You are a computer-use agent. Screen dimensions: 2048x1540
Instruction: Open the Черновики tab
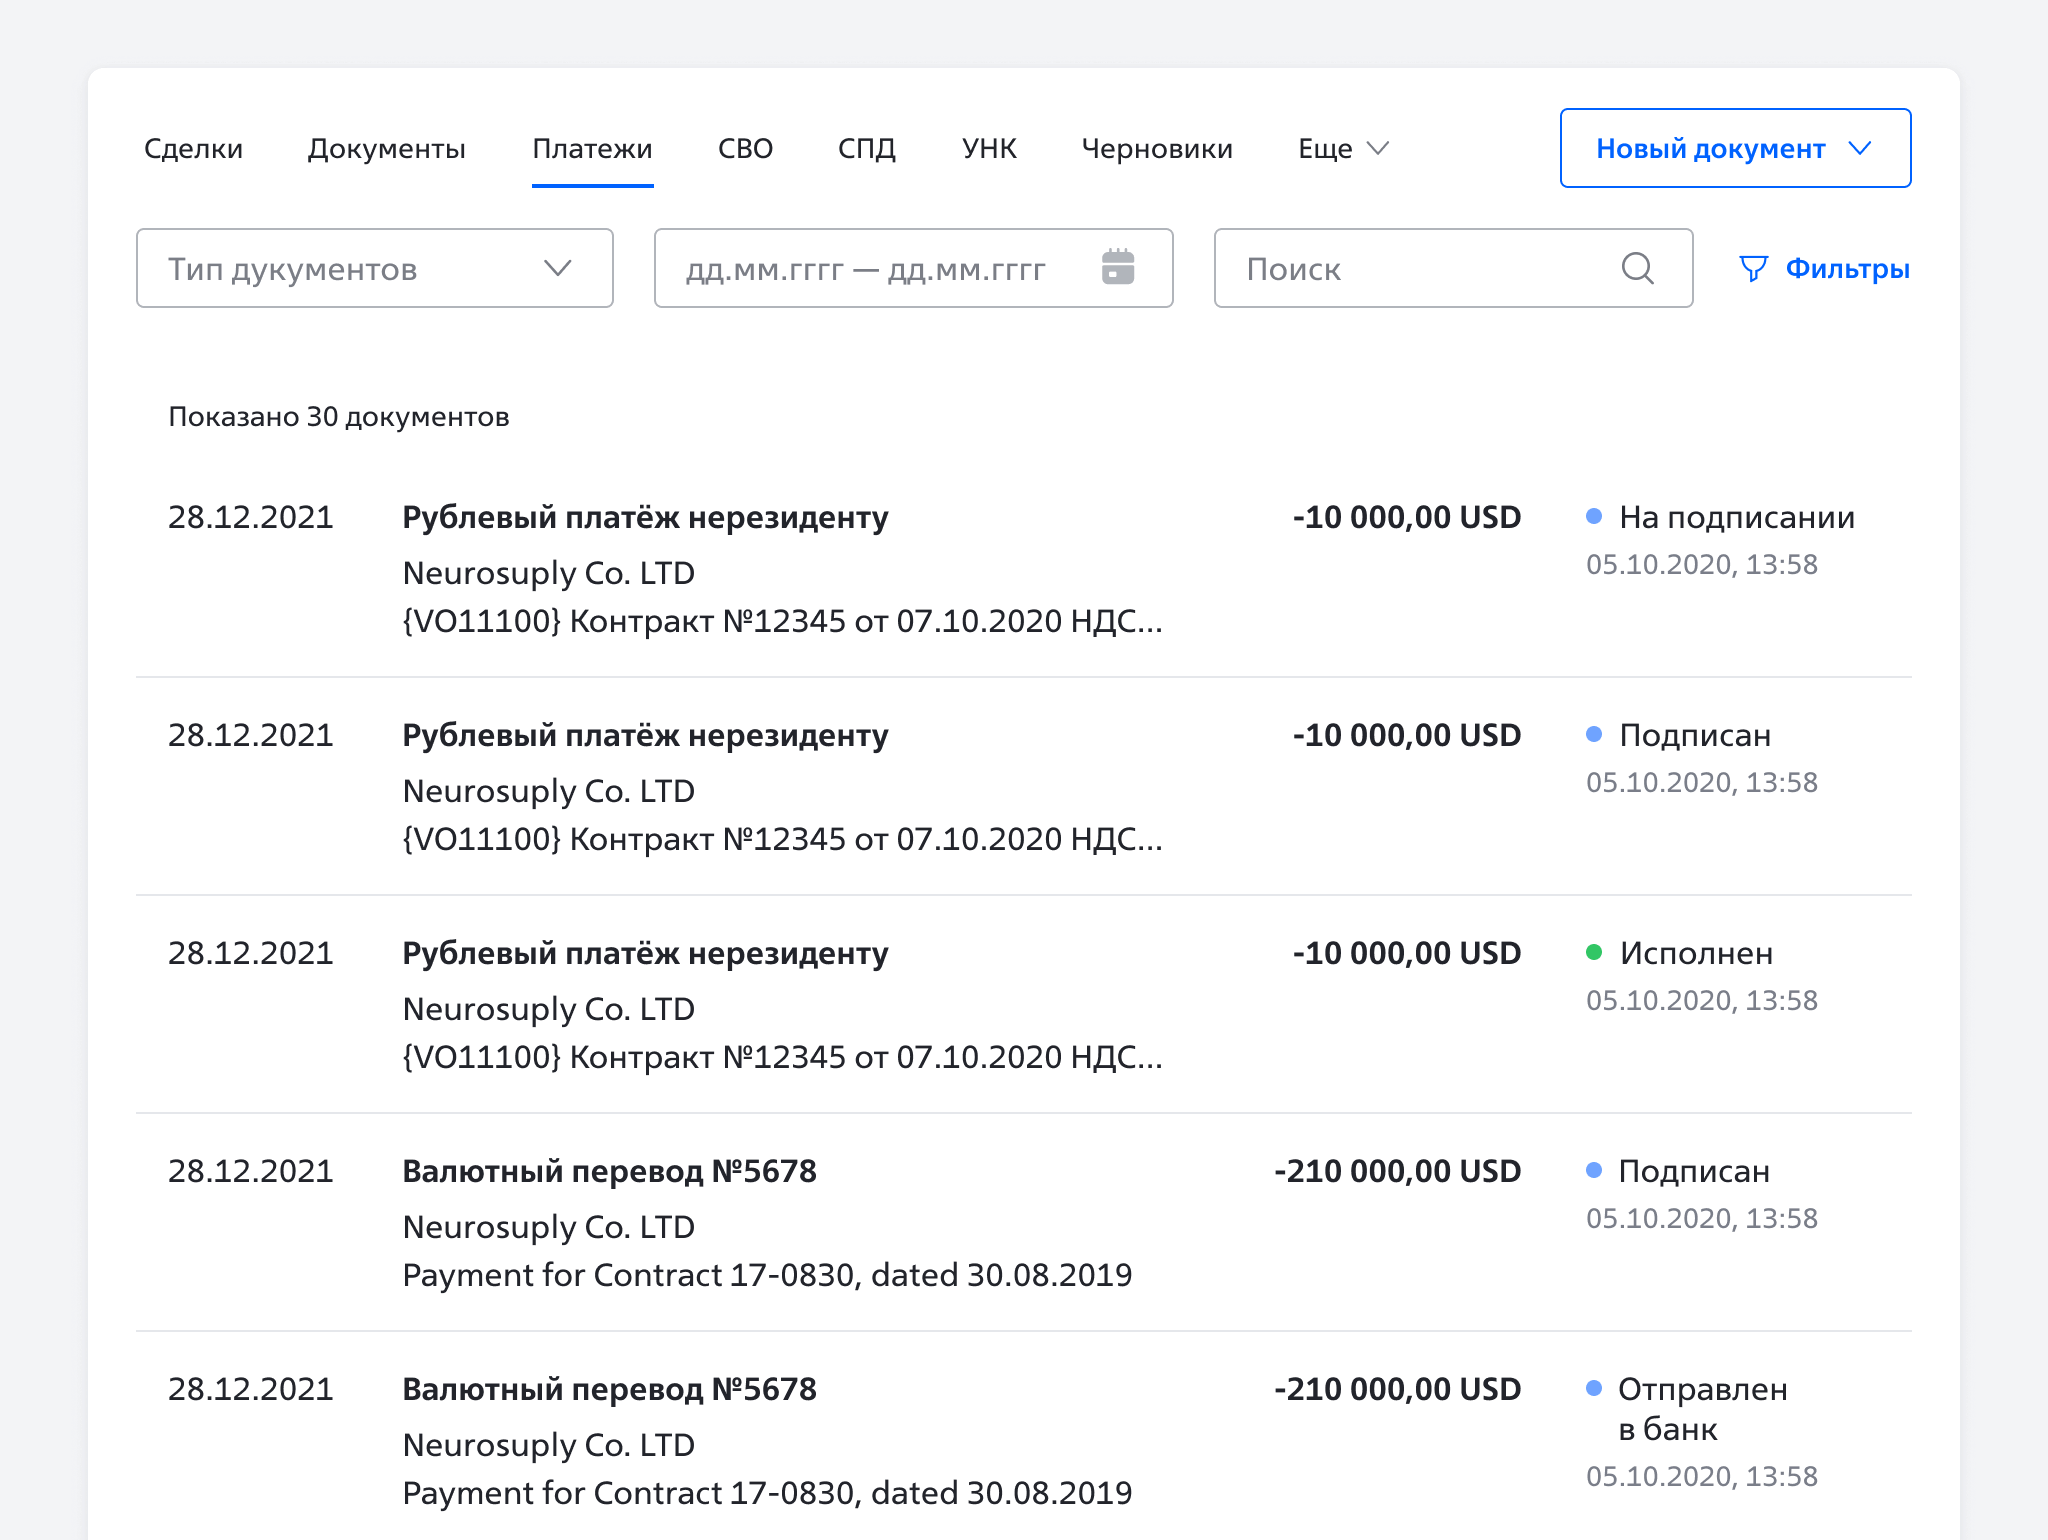click(x=1156, y=148)
